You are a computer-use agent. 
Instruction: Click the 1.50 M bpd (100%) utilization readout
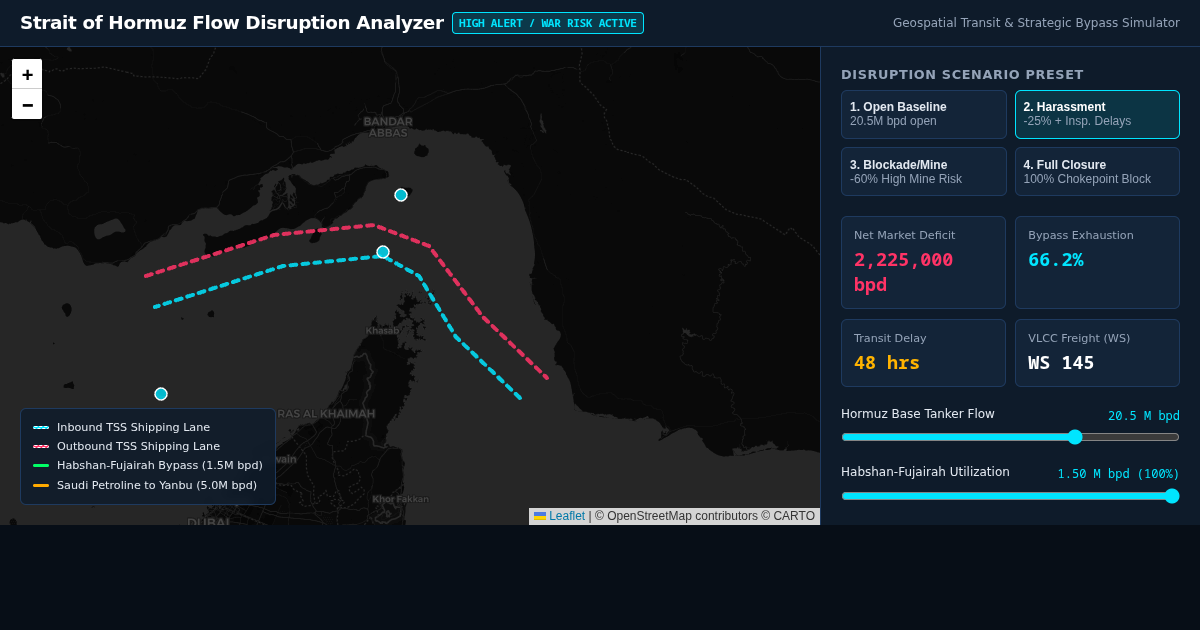[x=1119, y=474]
